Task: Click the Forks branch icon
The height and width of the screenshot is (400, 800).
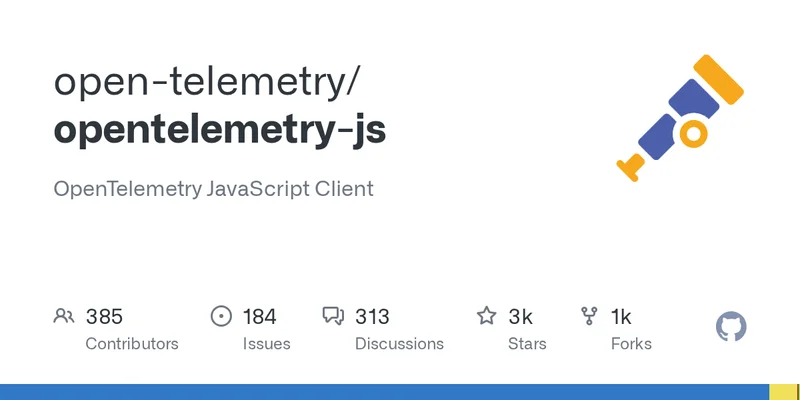Action: pyautogui.click(x=590, y=317)
